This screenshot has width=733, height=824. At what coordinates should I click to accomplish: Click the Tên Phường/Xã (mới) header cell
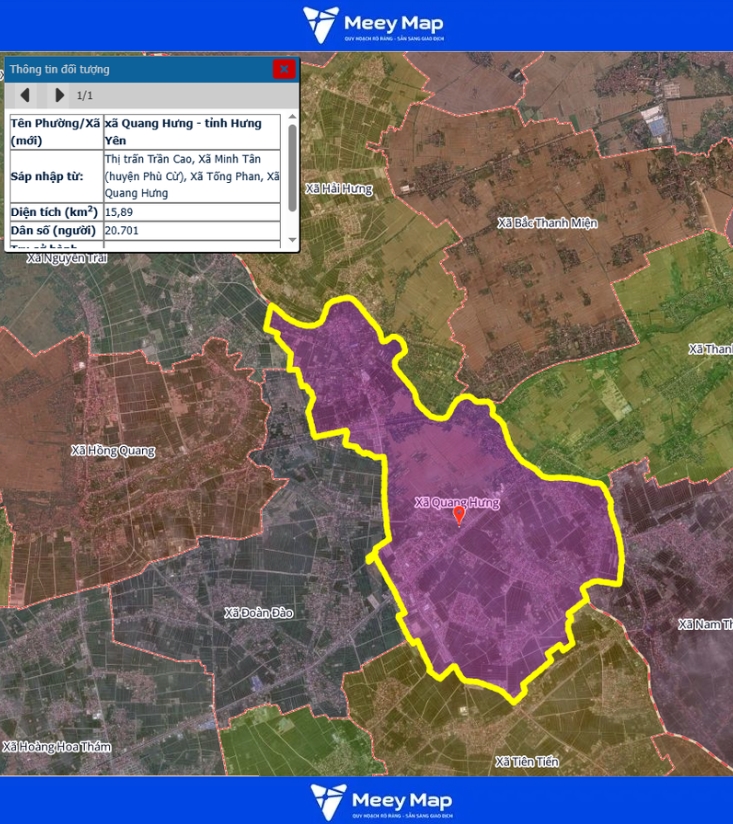pos(54,131)
